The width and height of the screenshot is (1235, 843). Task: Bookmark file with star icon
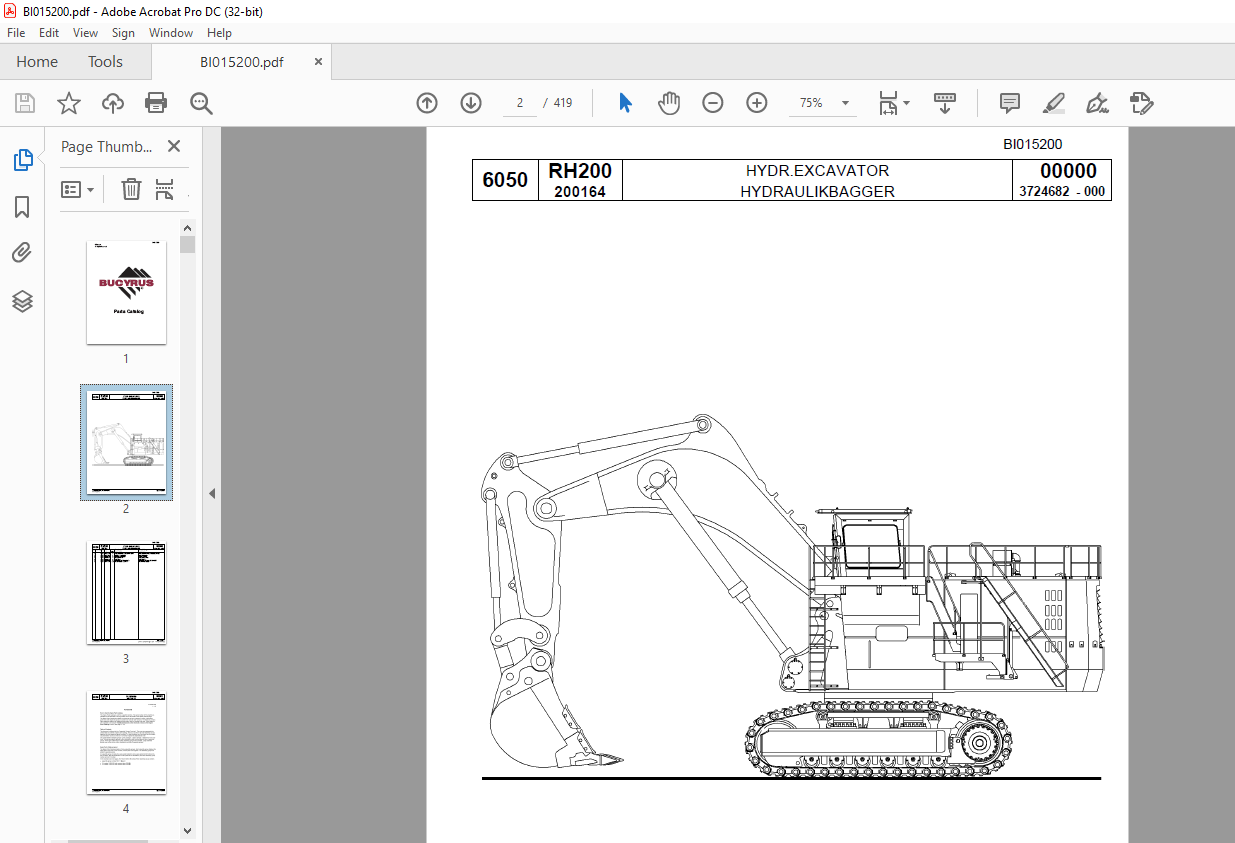pyautogui.click(x=68, y=103)
